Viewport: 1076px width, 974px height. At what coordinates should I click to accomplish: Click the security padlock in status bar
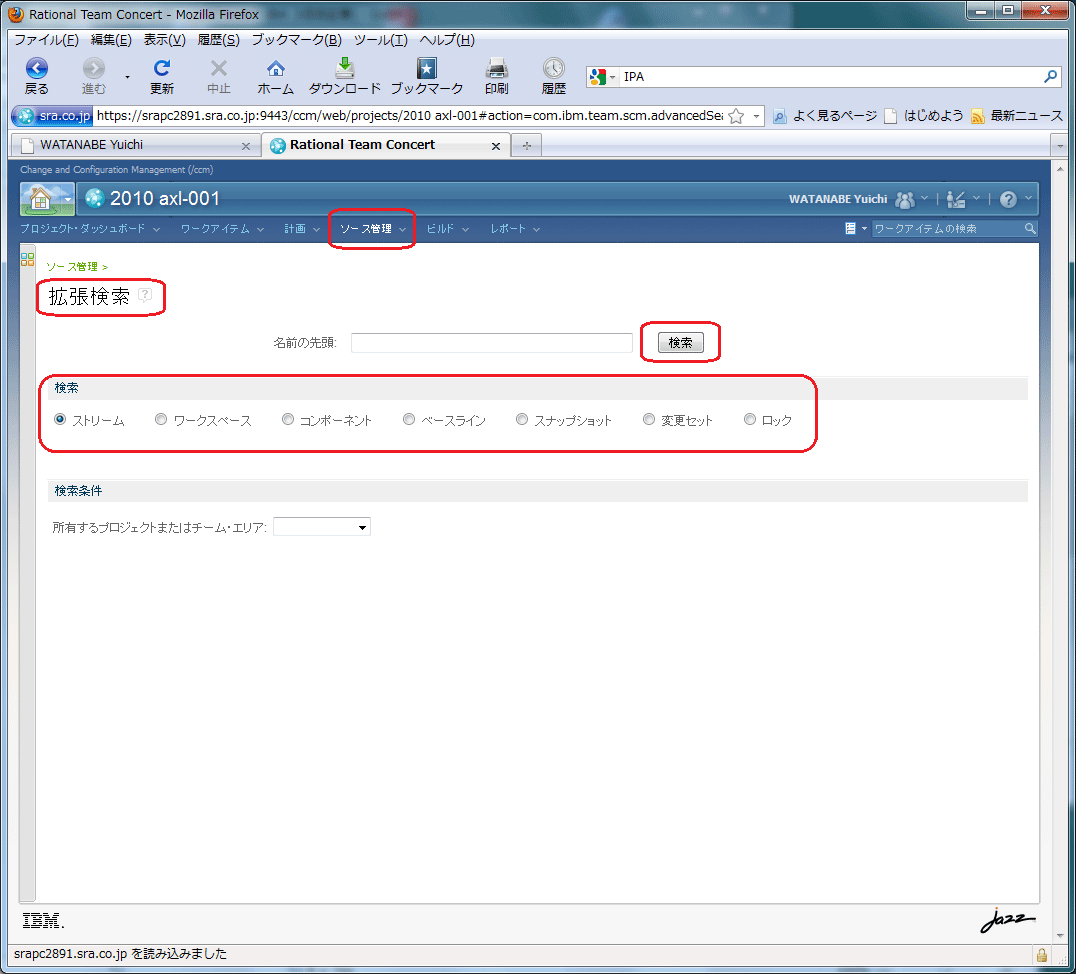point(1041,954)
